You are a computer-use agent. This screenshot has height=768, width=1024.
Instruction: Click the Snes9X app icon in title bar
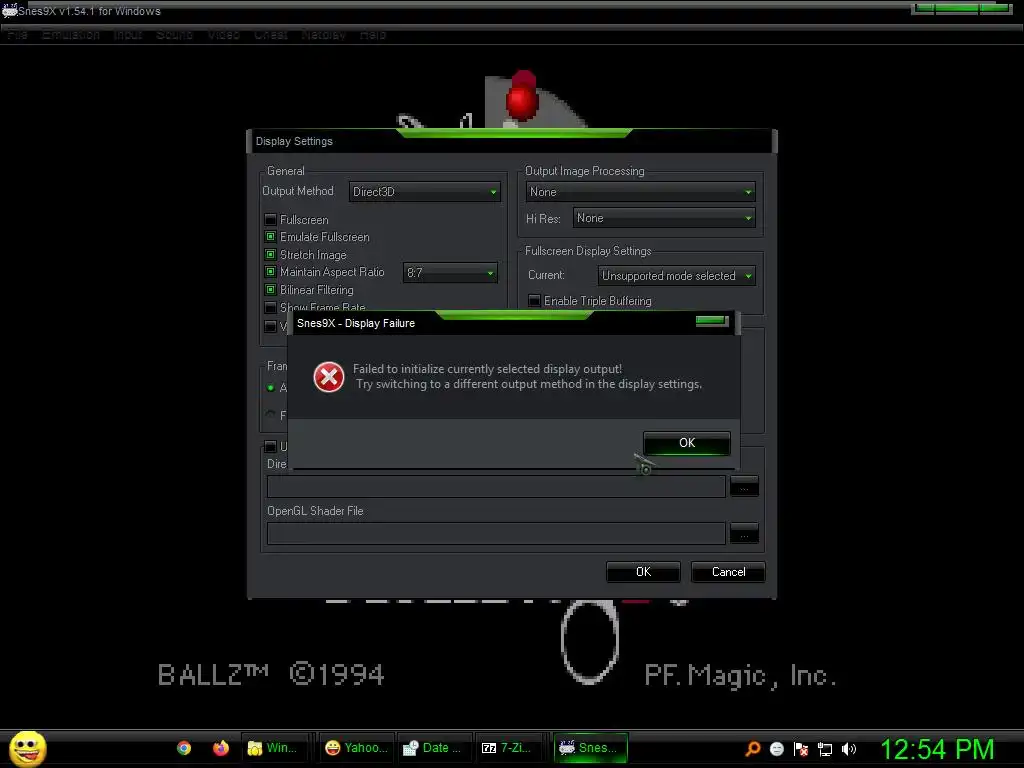[9, 10]
